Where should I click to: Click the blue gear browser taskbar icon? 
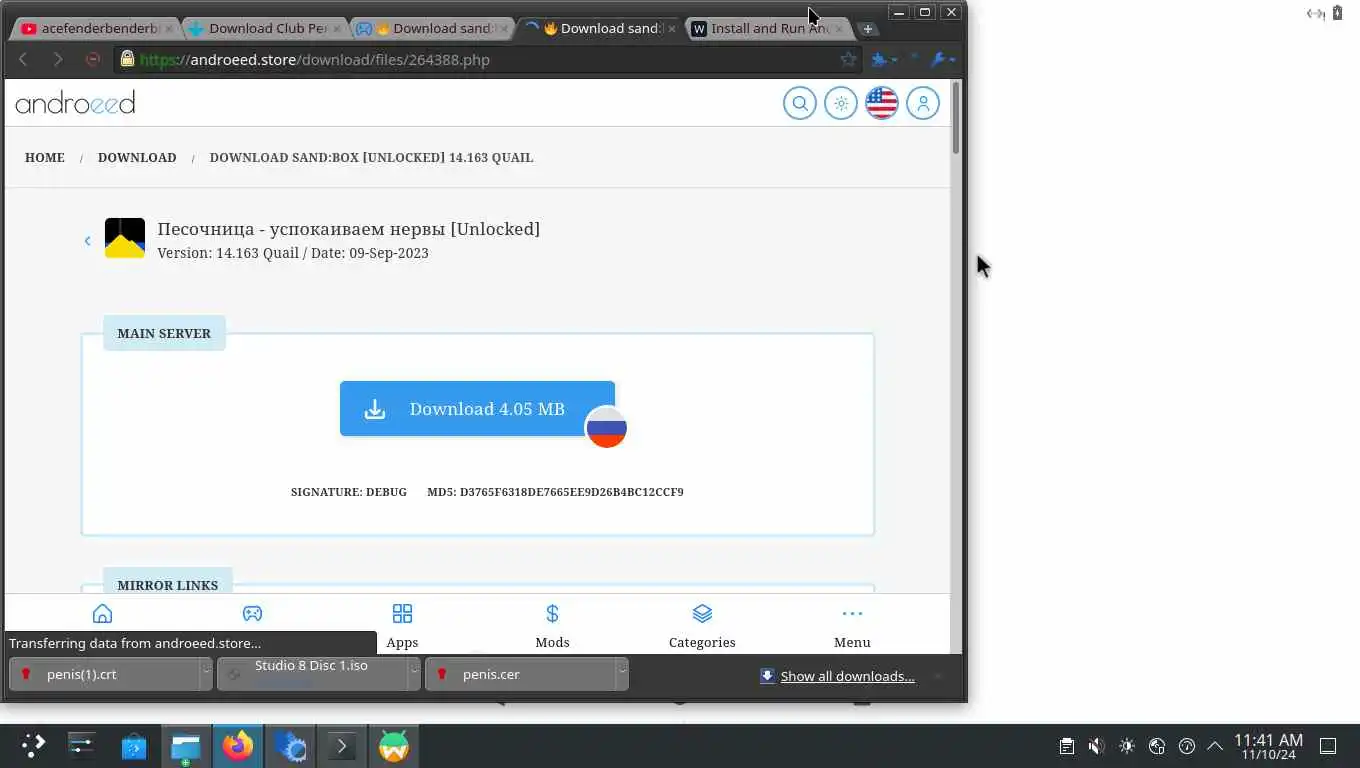tap(290, 745)
